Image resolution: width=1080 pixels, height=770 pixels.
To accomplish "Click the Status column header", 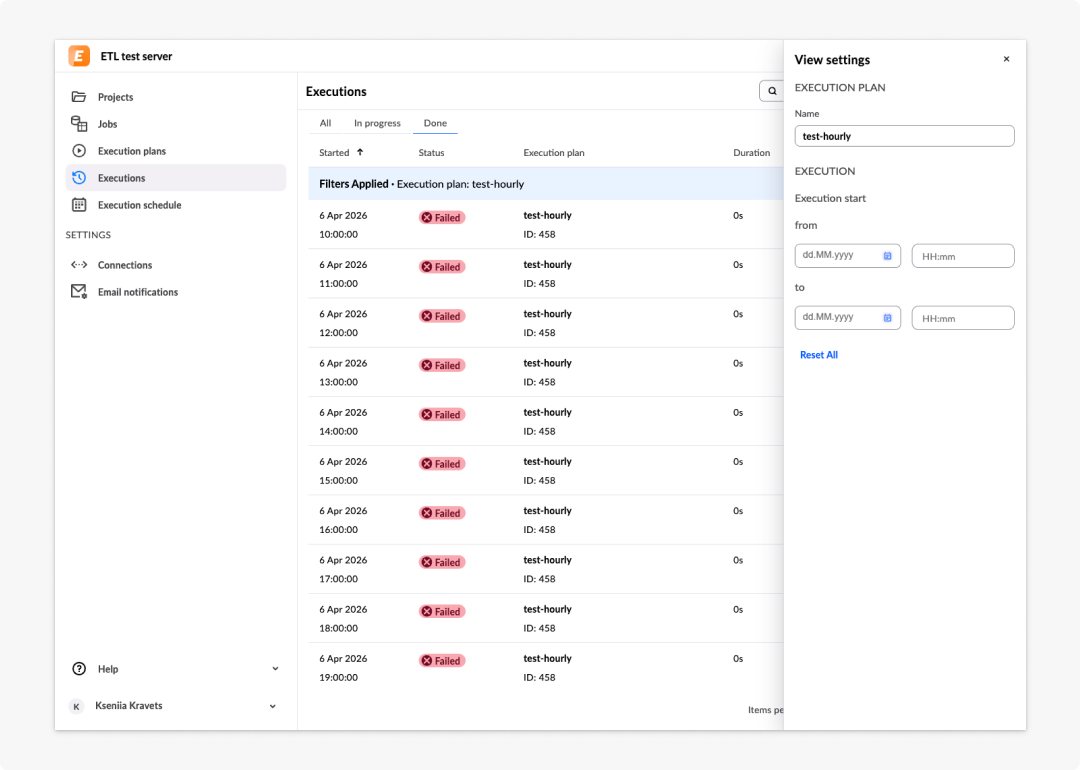I will tap(431, 152).
